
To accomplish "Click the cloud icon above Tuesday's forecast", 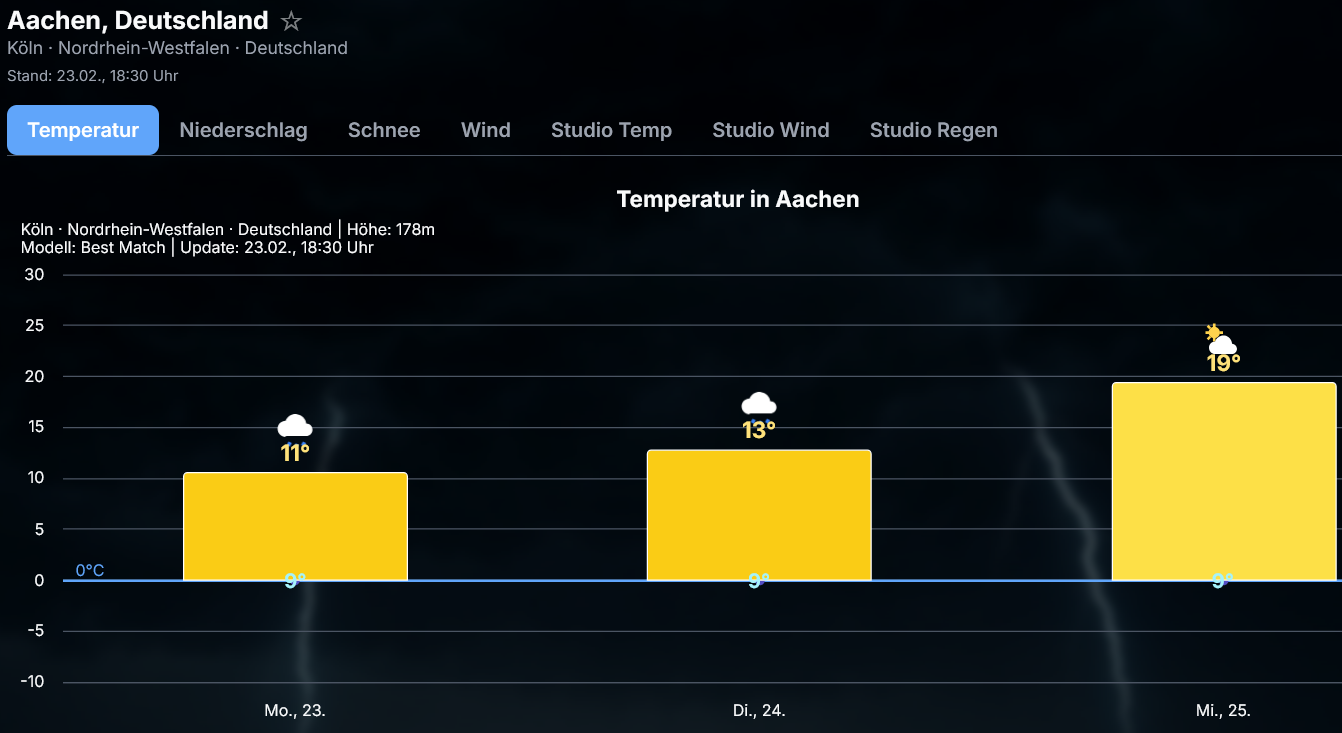I will pos(759,403).
